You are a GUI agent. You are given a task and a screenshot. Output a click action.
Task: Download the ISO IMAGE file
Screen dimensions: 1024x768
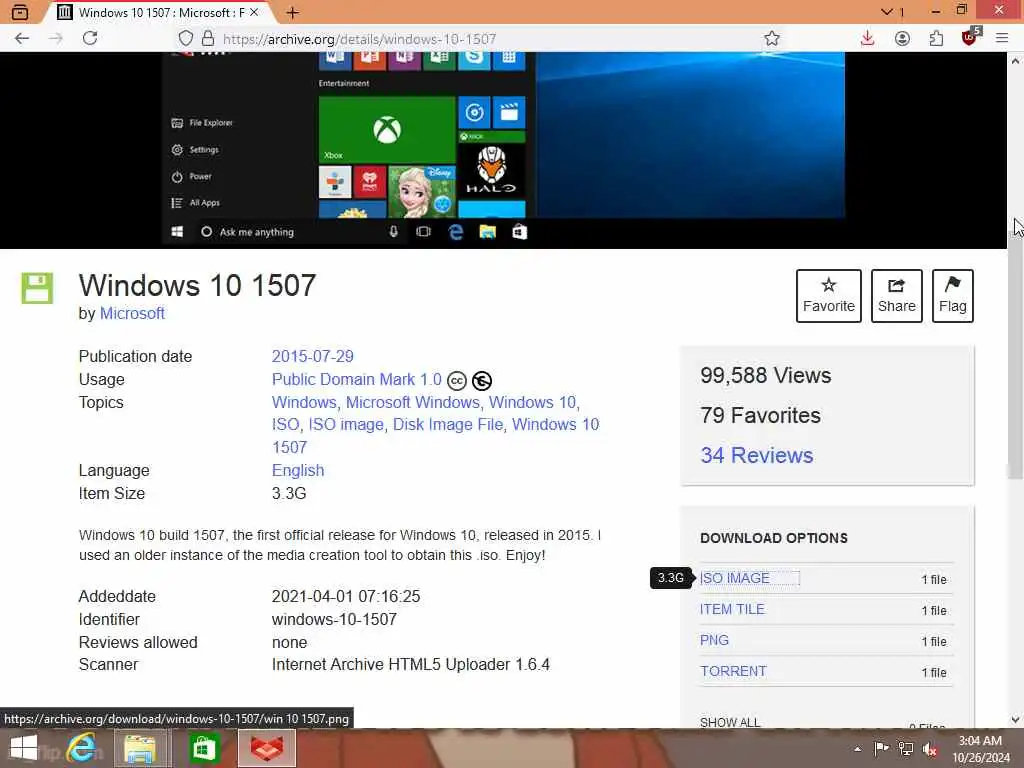tap(735, 578)
